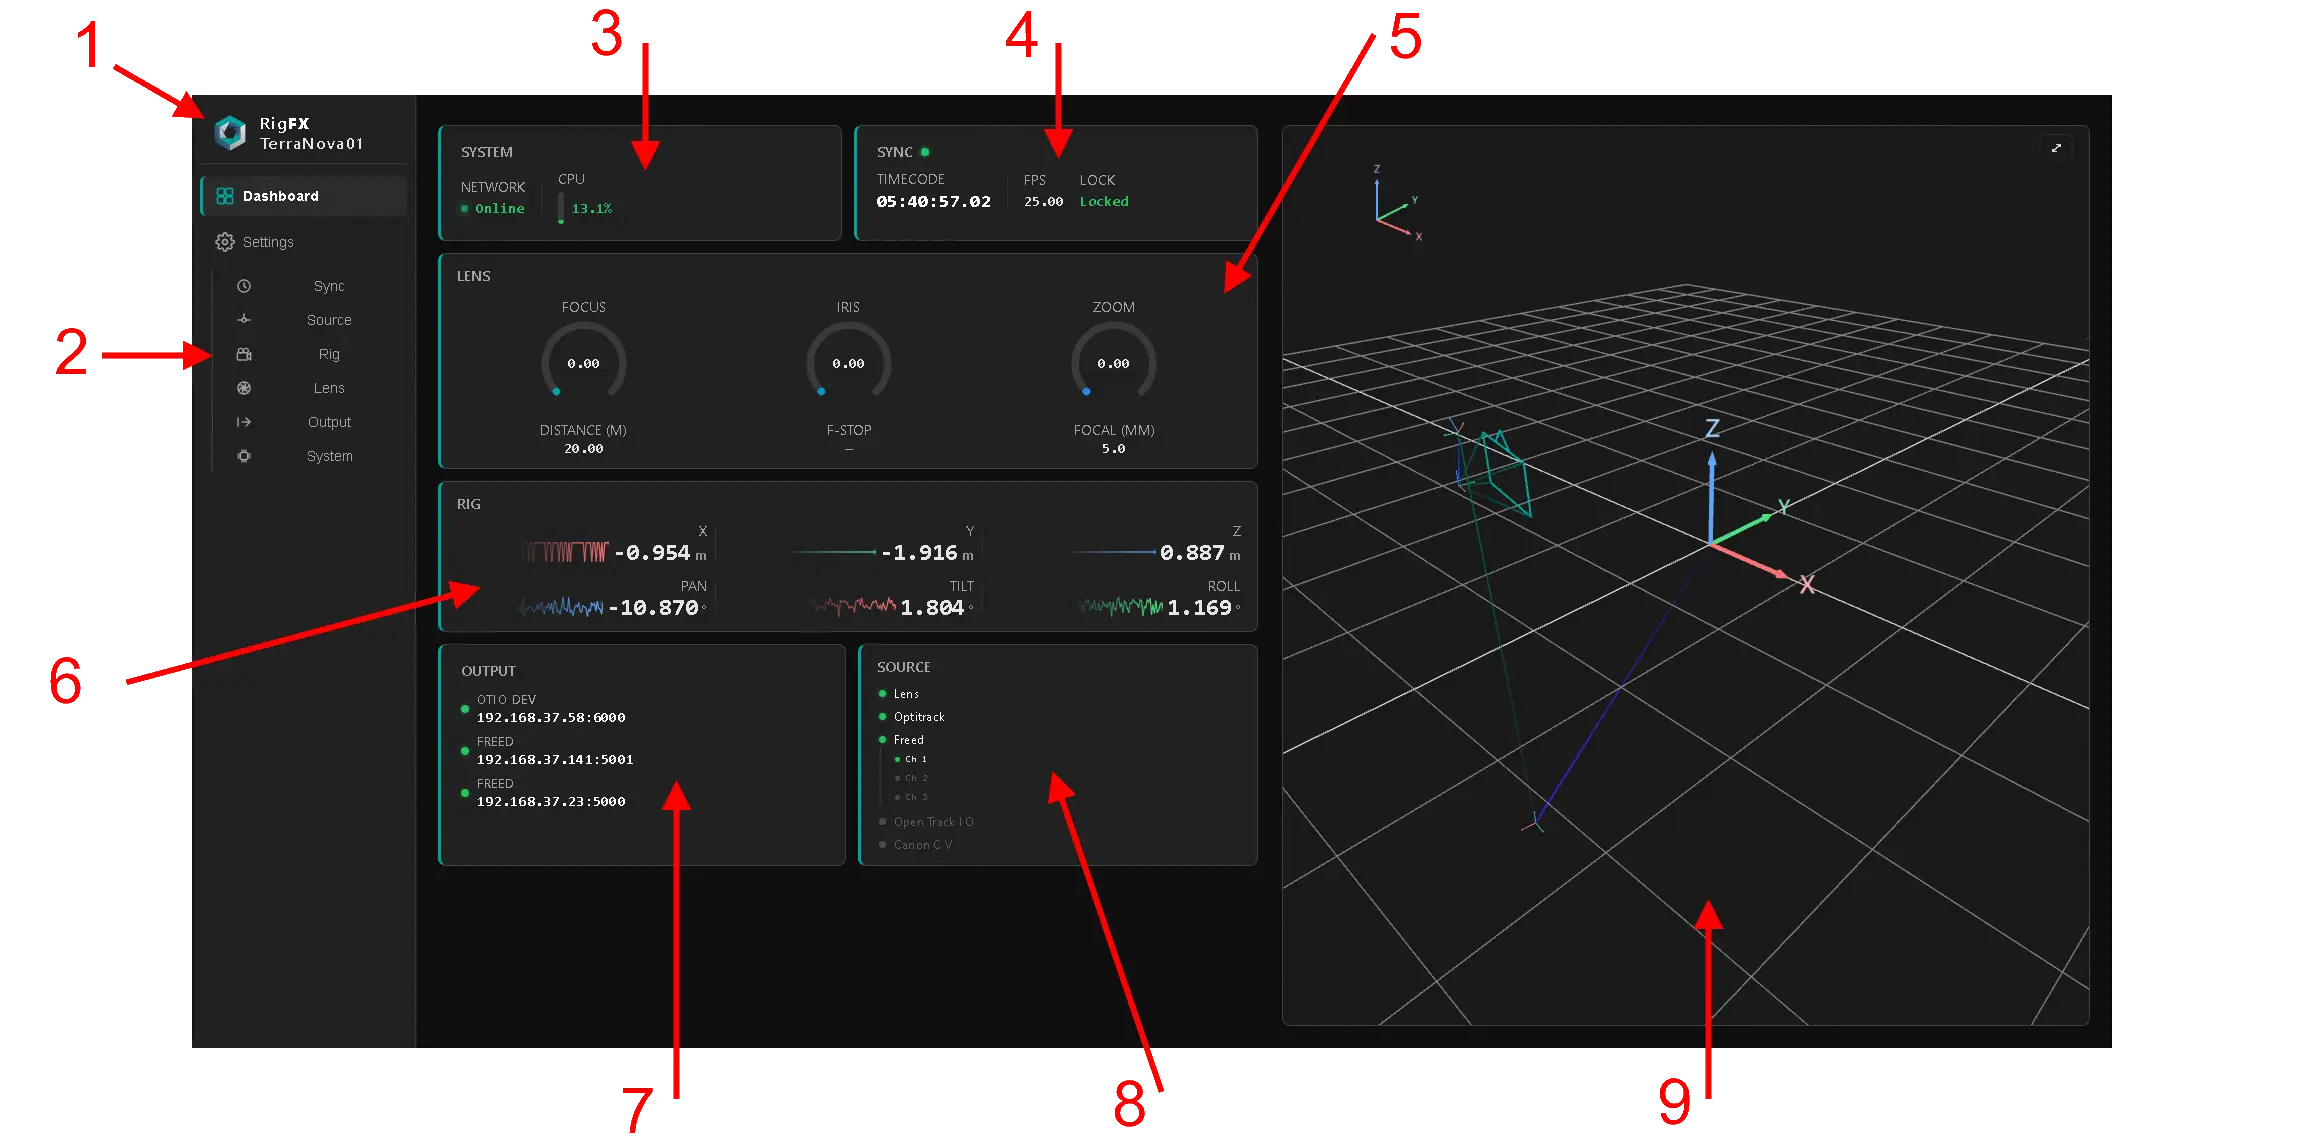Click the Pan value -10.870
The height and width of the screenshot is (1144, 2304).
[653, 608]
